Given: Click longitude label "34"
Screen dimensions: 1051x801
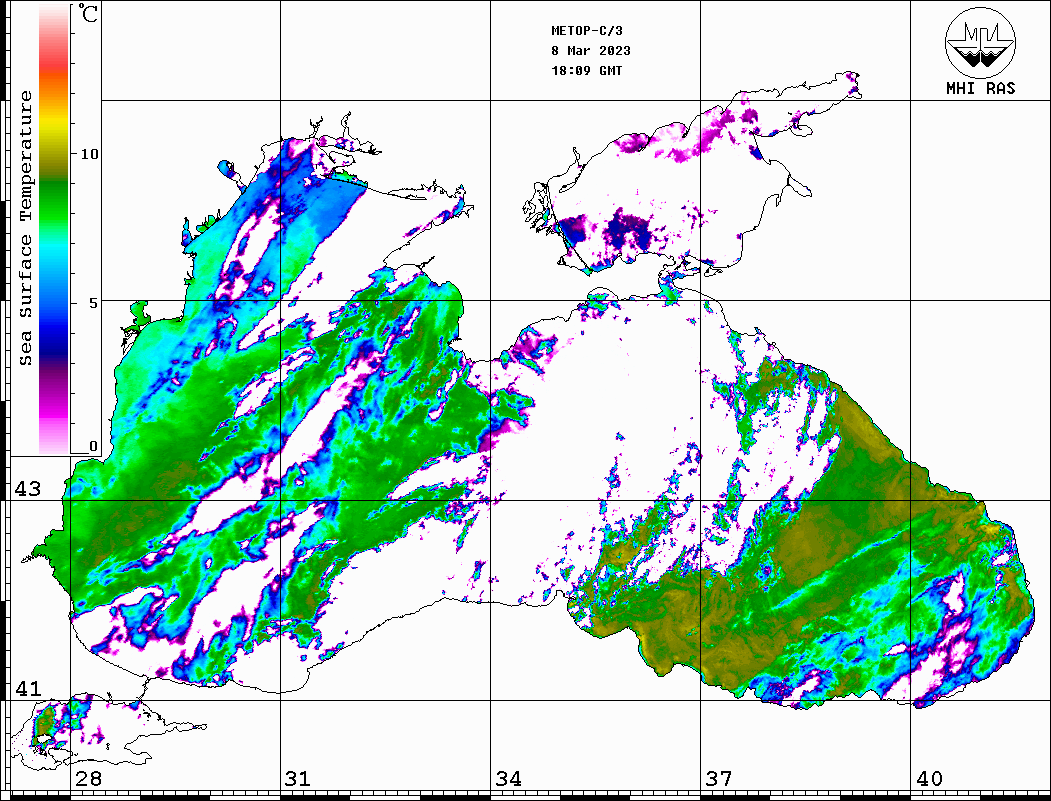Looking at the screenshot, I should click(509, 779).
